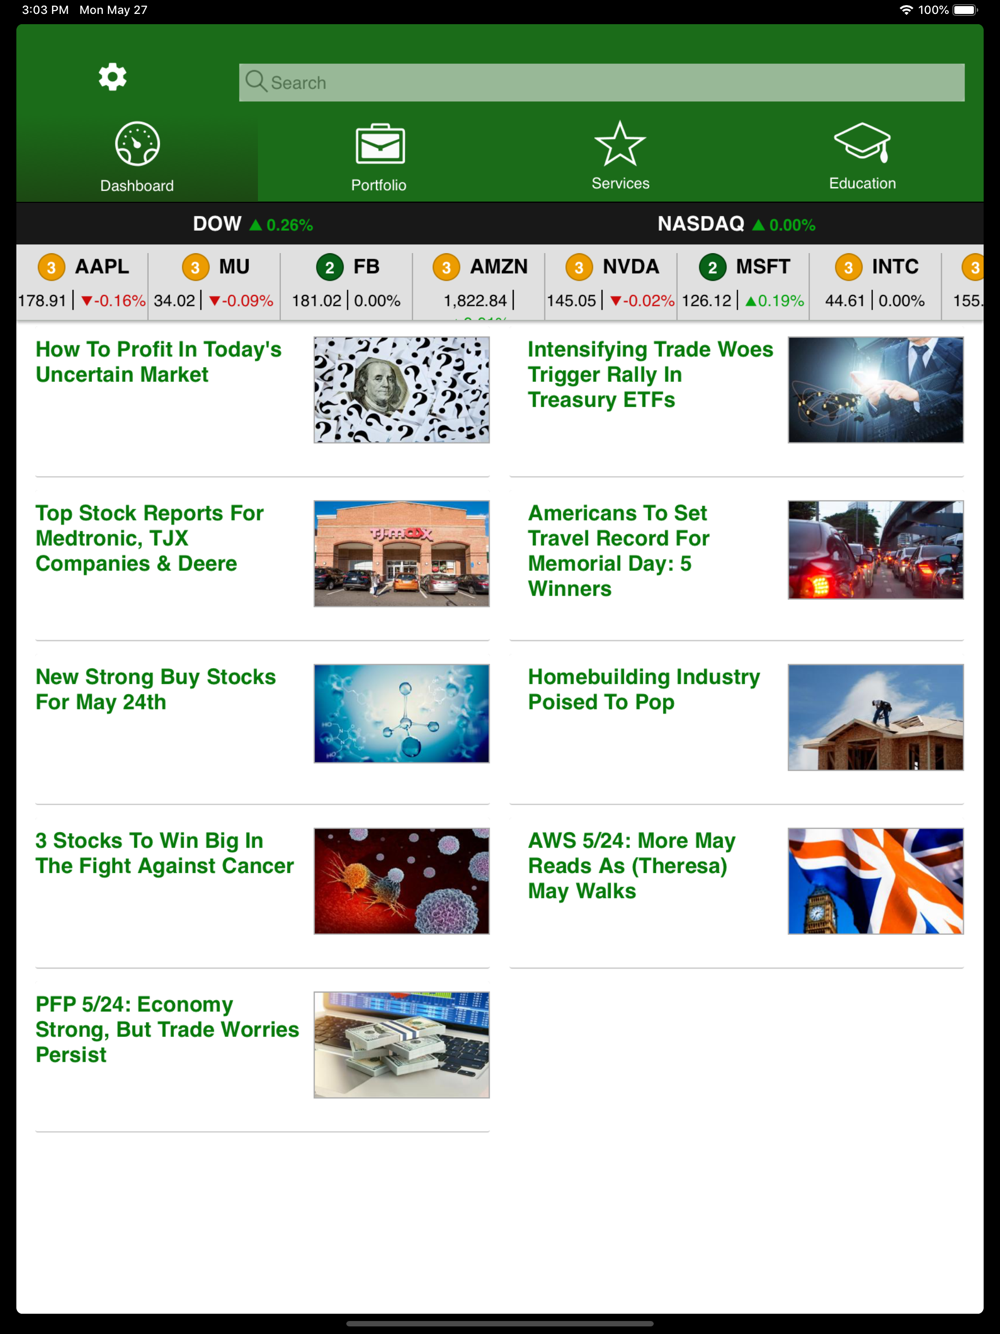Tap the AAPL rank 3 badge
This screenshot has height=1334, width=1000.
(x=51, y=268)
